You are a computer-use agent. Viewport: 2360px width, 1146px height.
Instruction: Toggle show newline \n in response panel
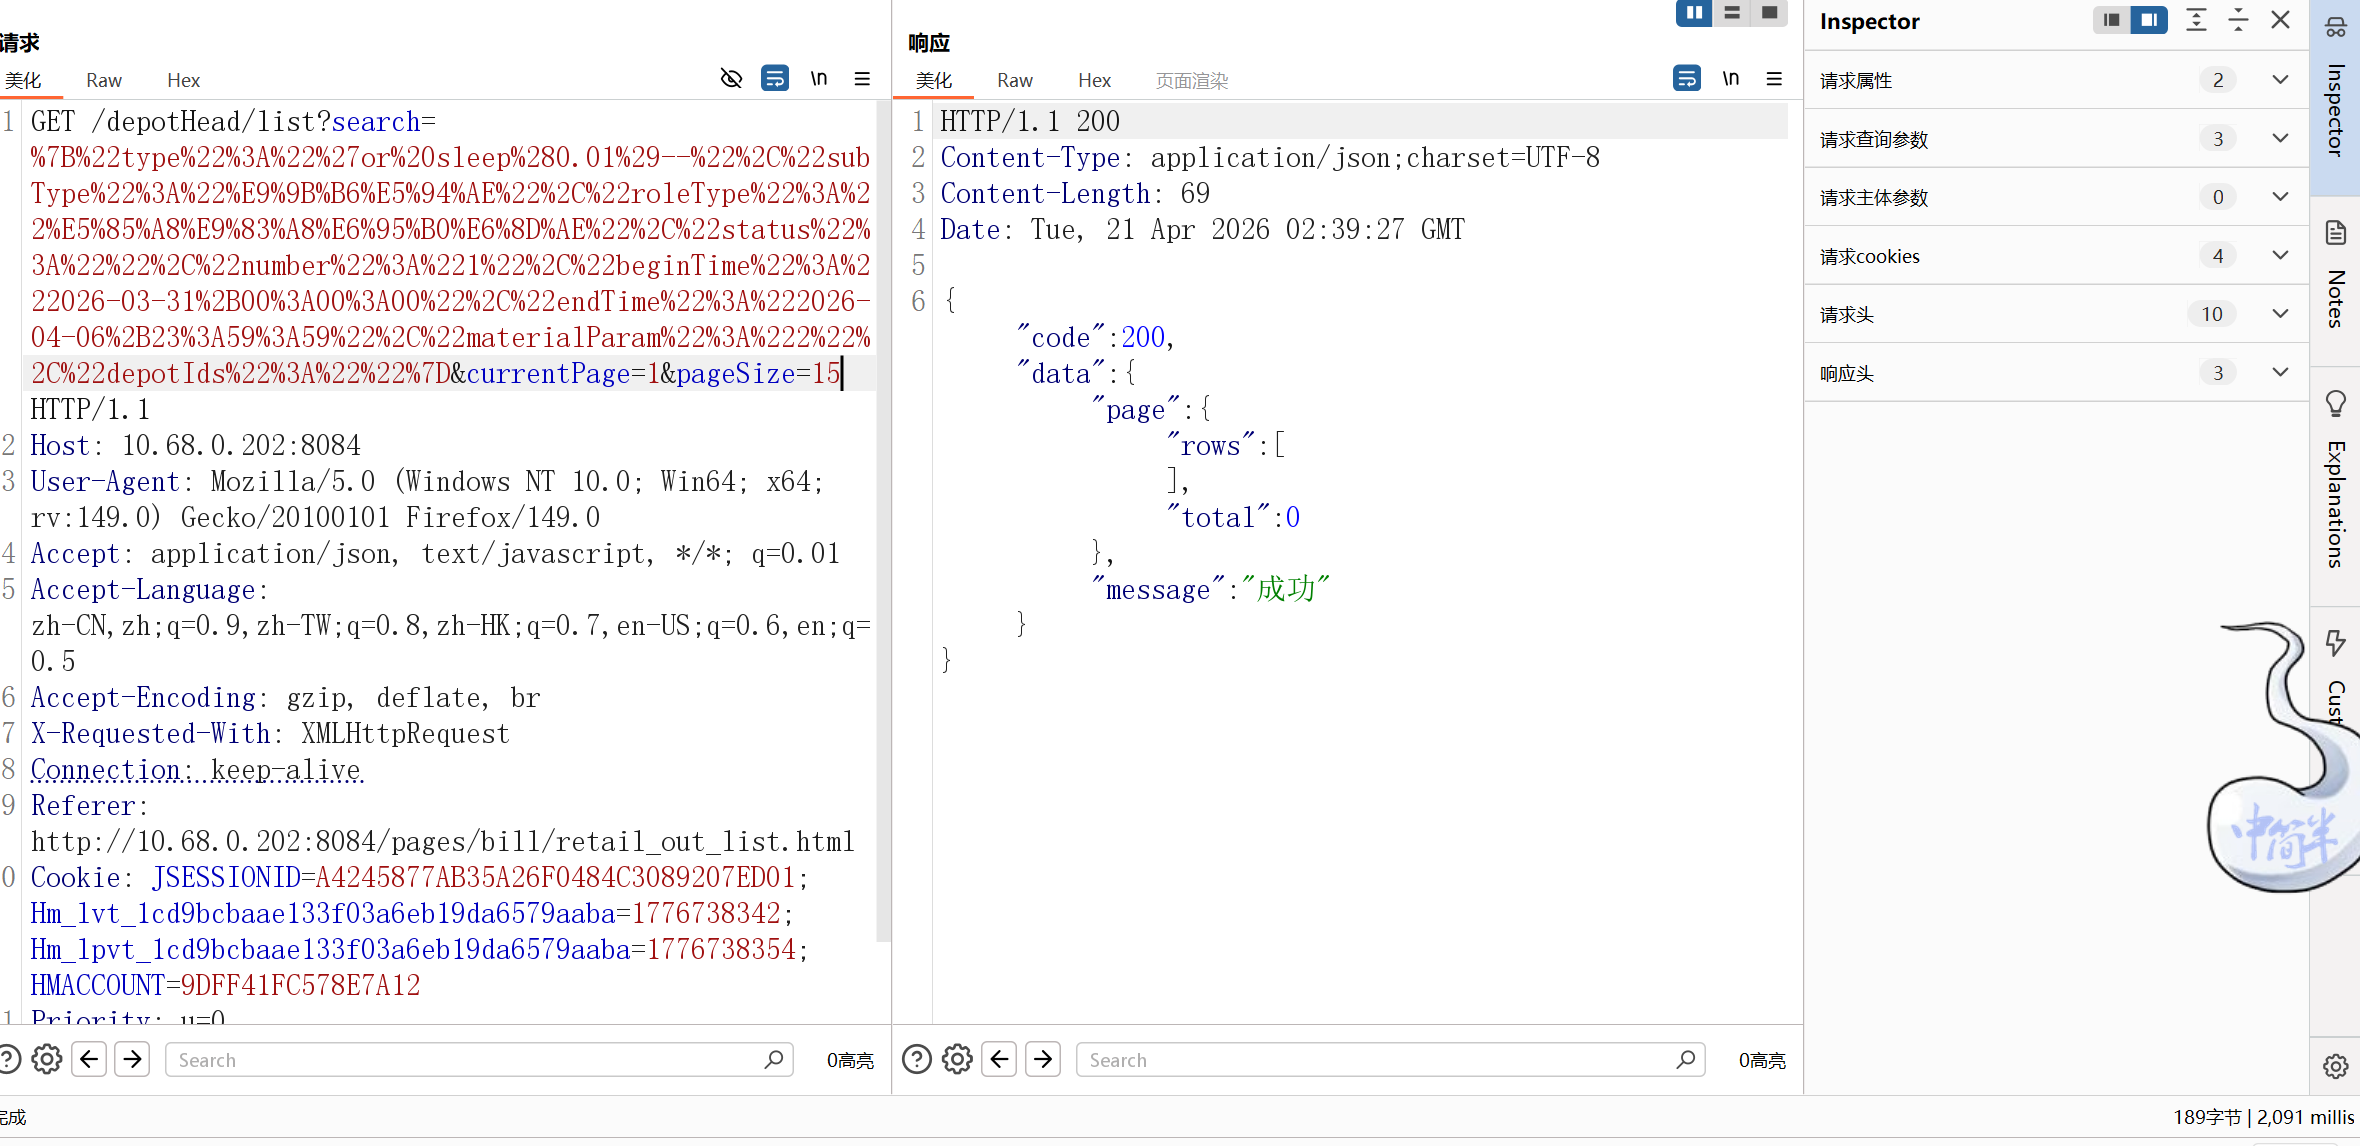[x=1731, y=79]
